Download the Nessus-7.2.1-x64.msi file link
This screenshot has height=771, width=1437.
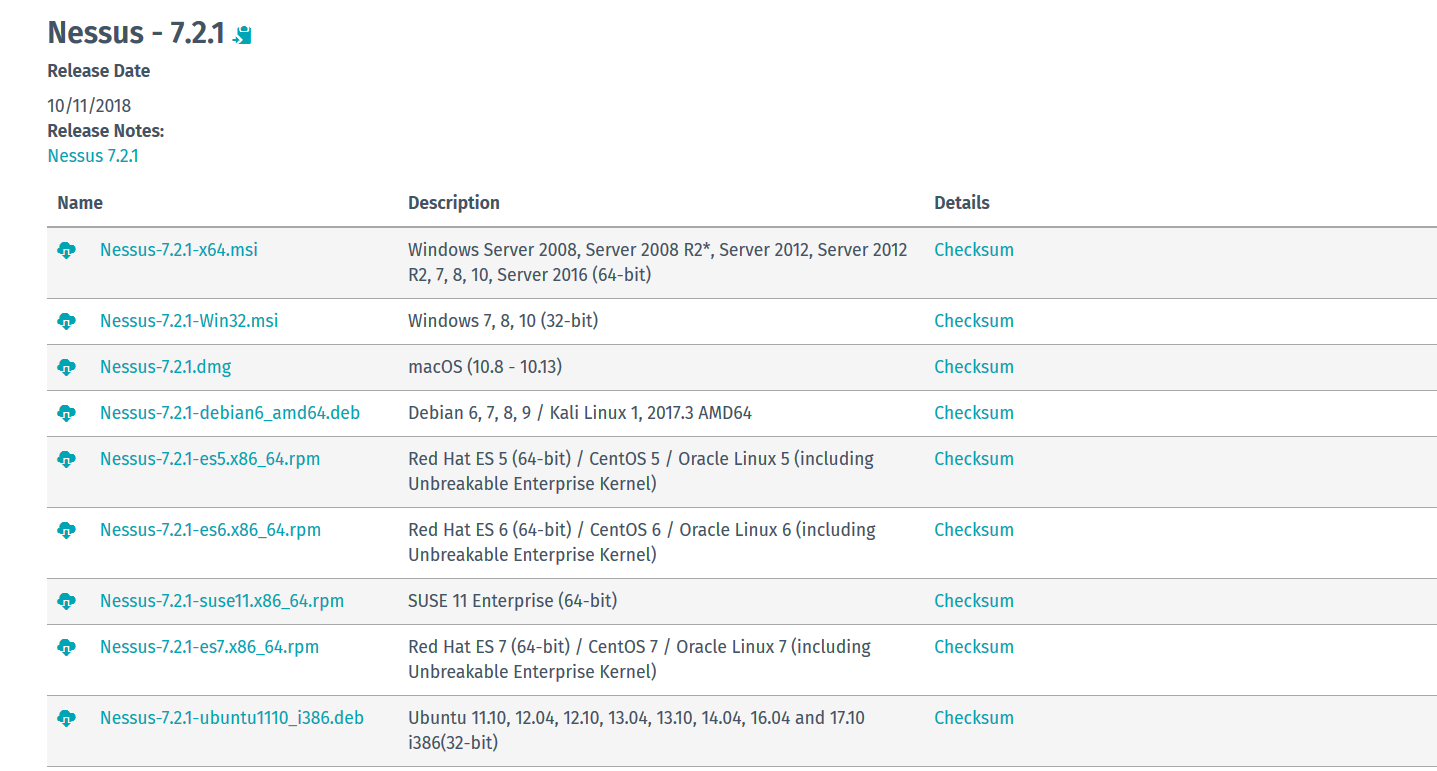[178, 250]
